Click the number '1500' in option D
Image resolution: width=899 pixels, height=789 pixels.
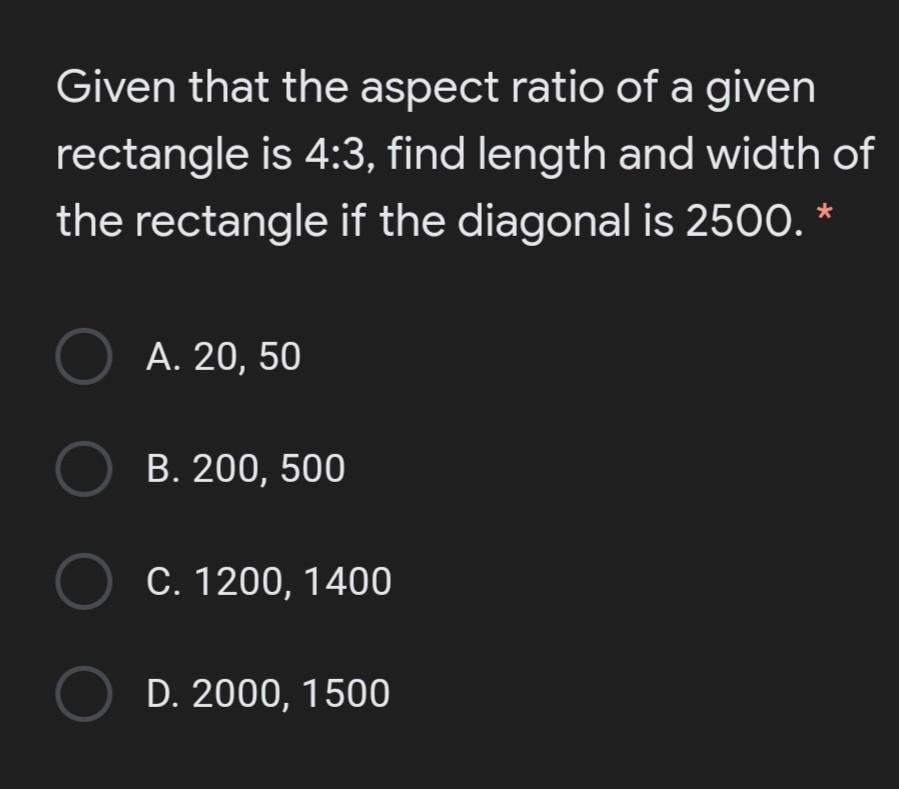343,694
